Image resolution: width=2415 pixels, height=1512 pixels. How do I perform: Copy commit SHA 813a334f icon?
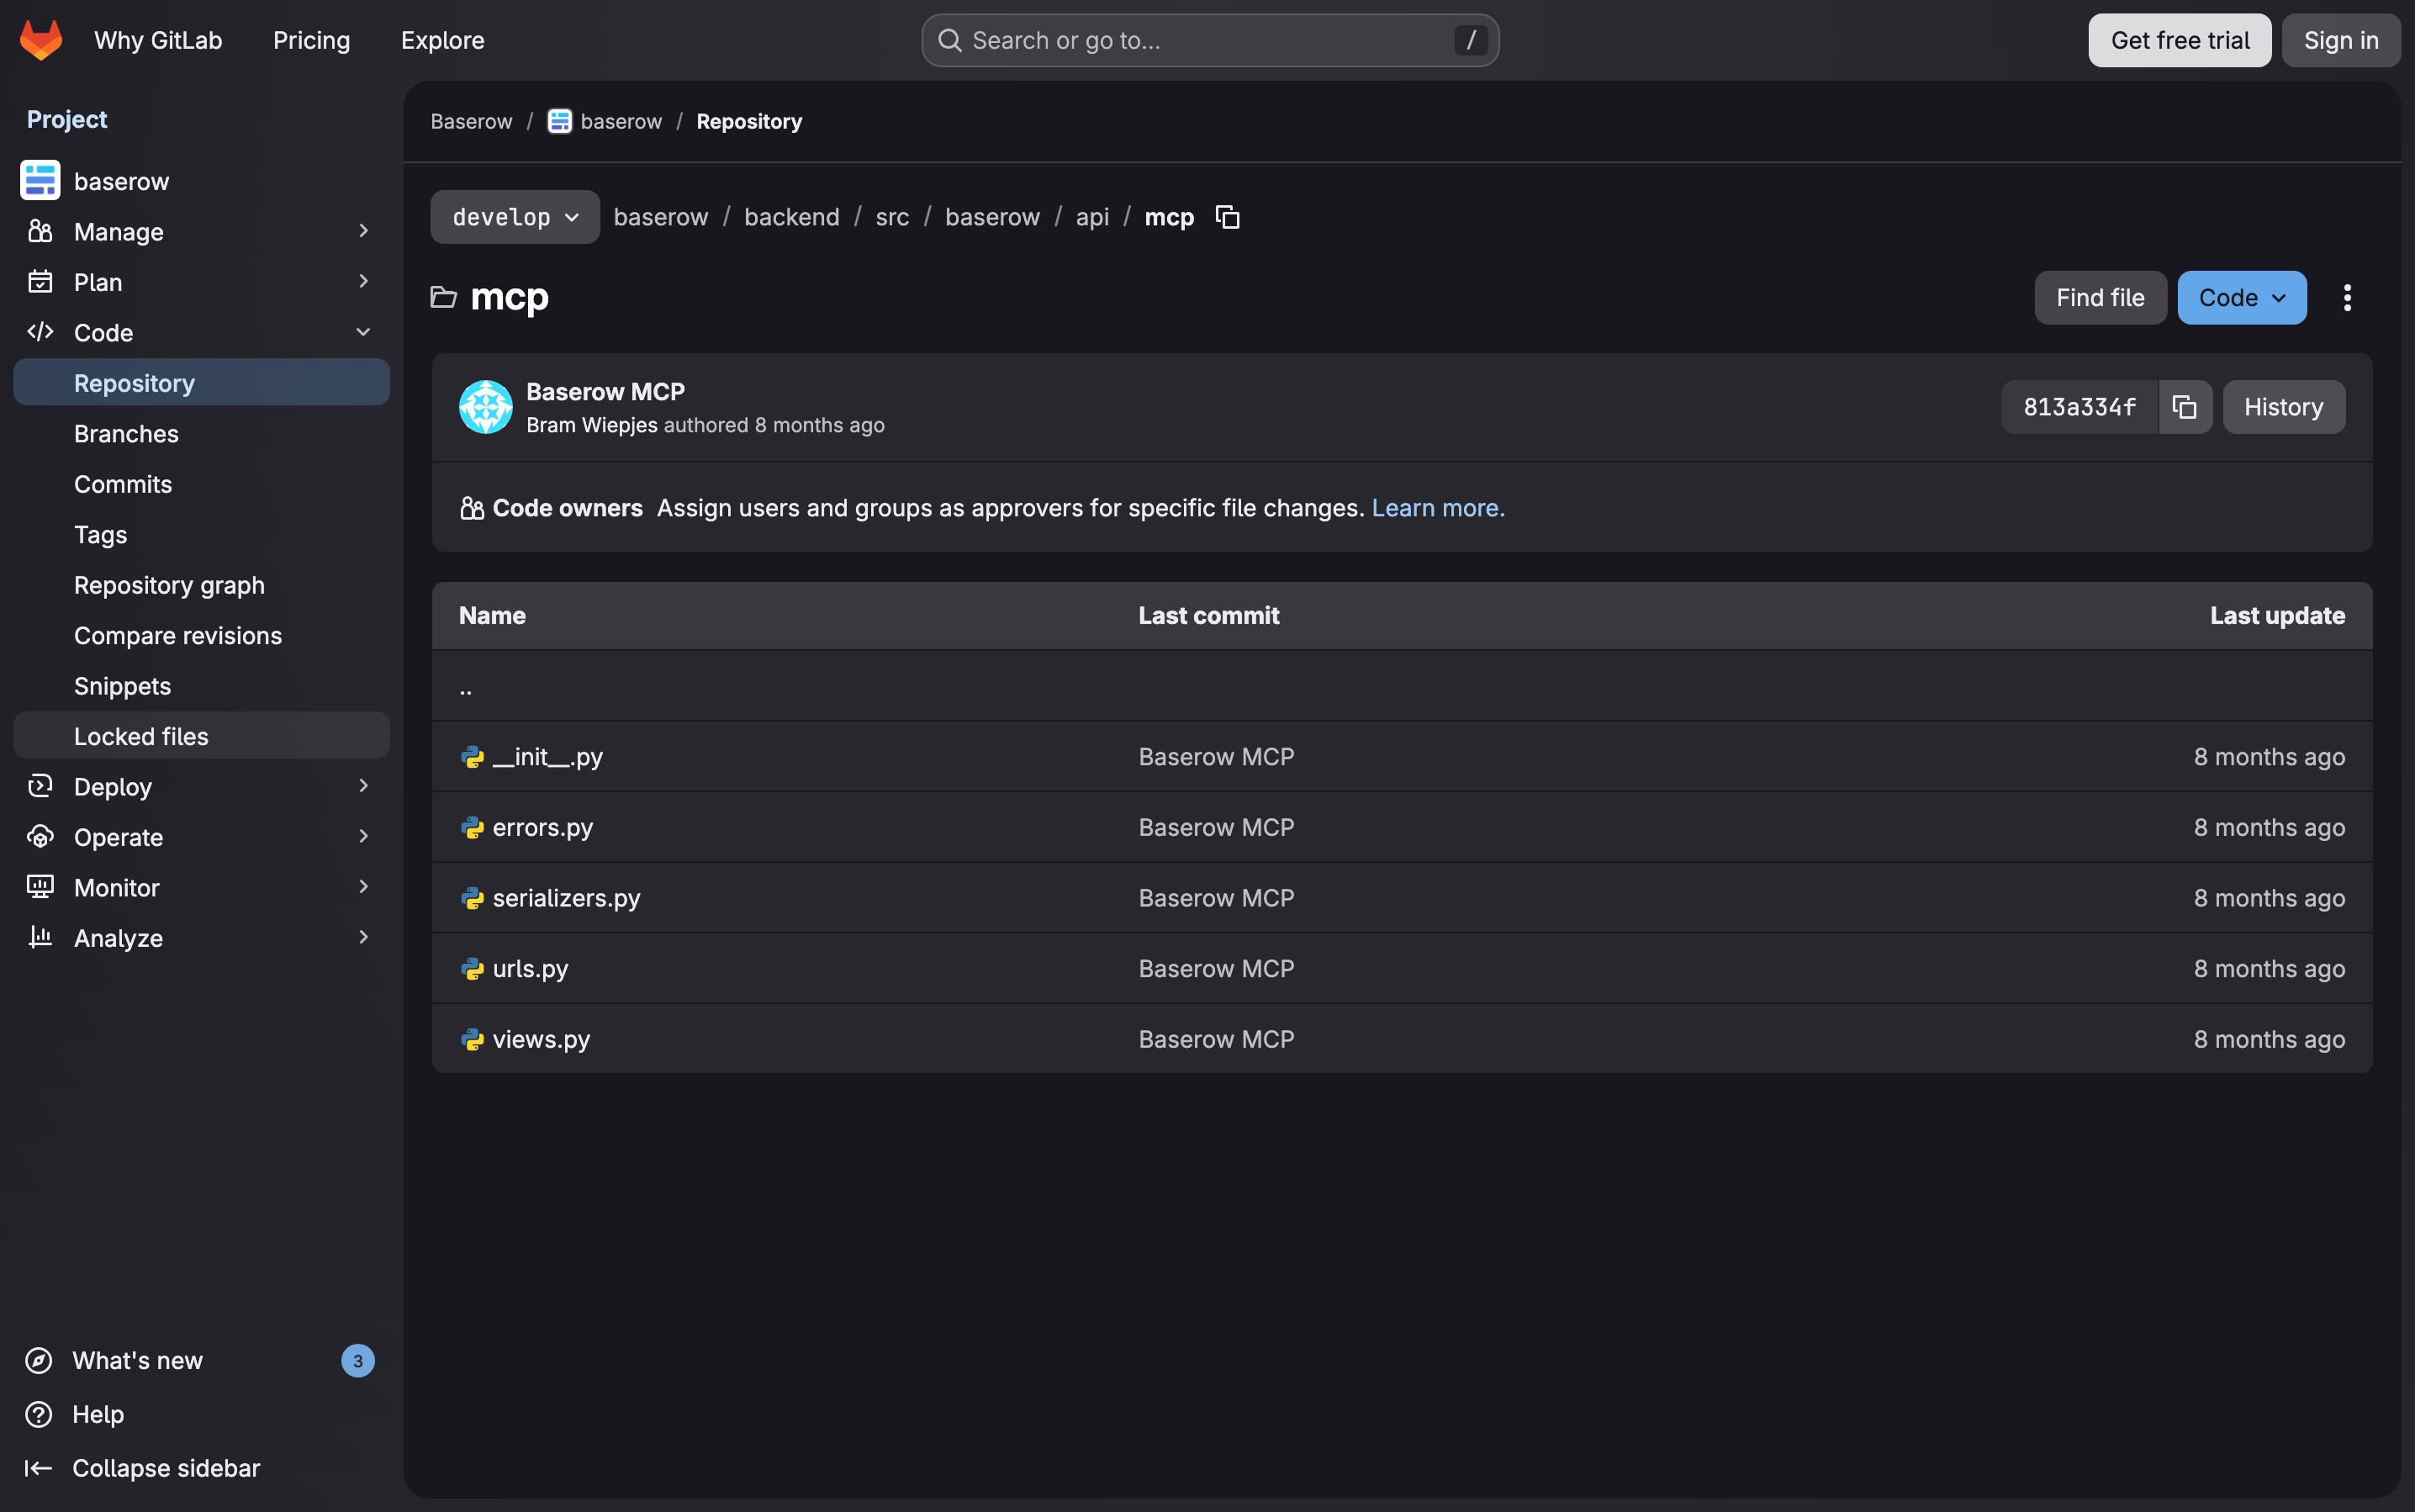click(x=2184, y=407)
